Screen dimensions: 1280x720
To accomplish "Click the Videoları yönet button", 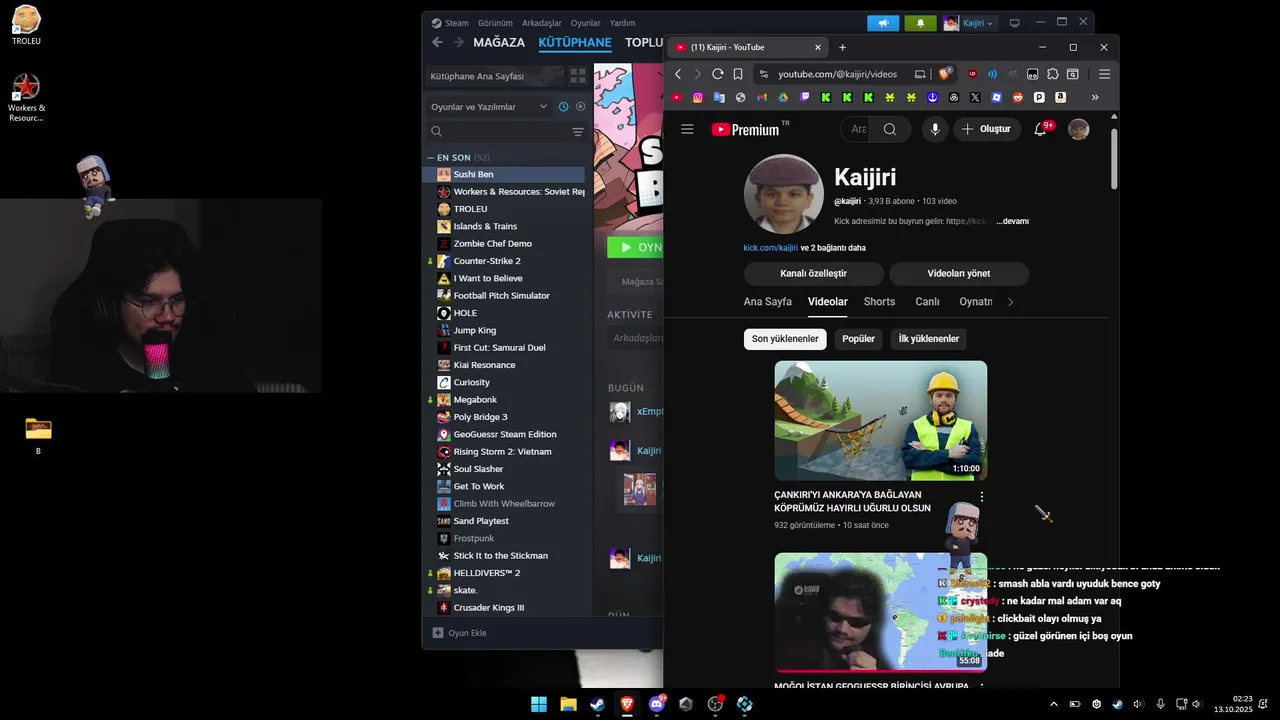I will click(958, 274).
